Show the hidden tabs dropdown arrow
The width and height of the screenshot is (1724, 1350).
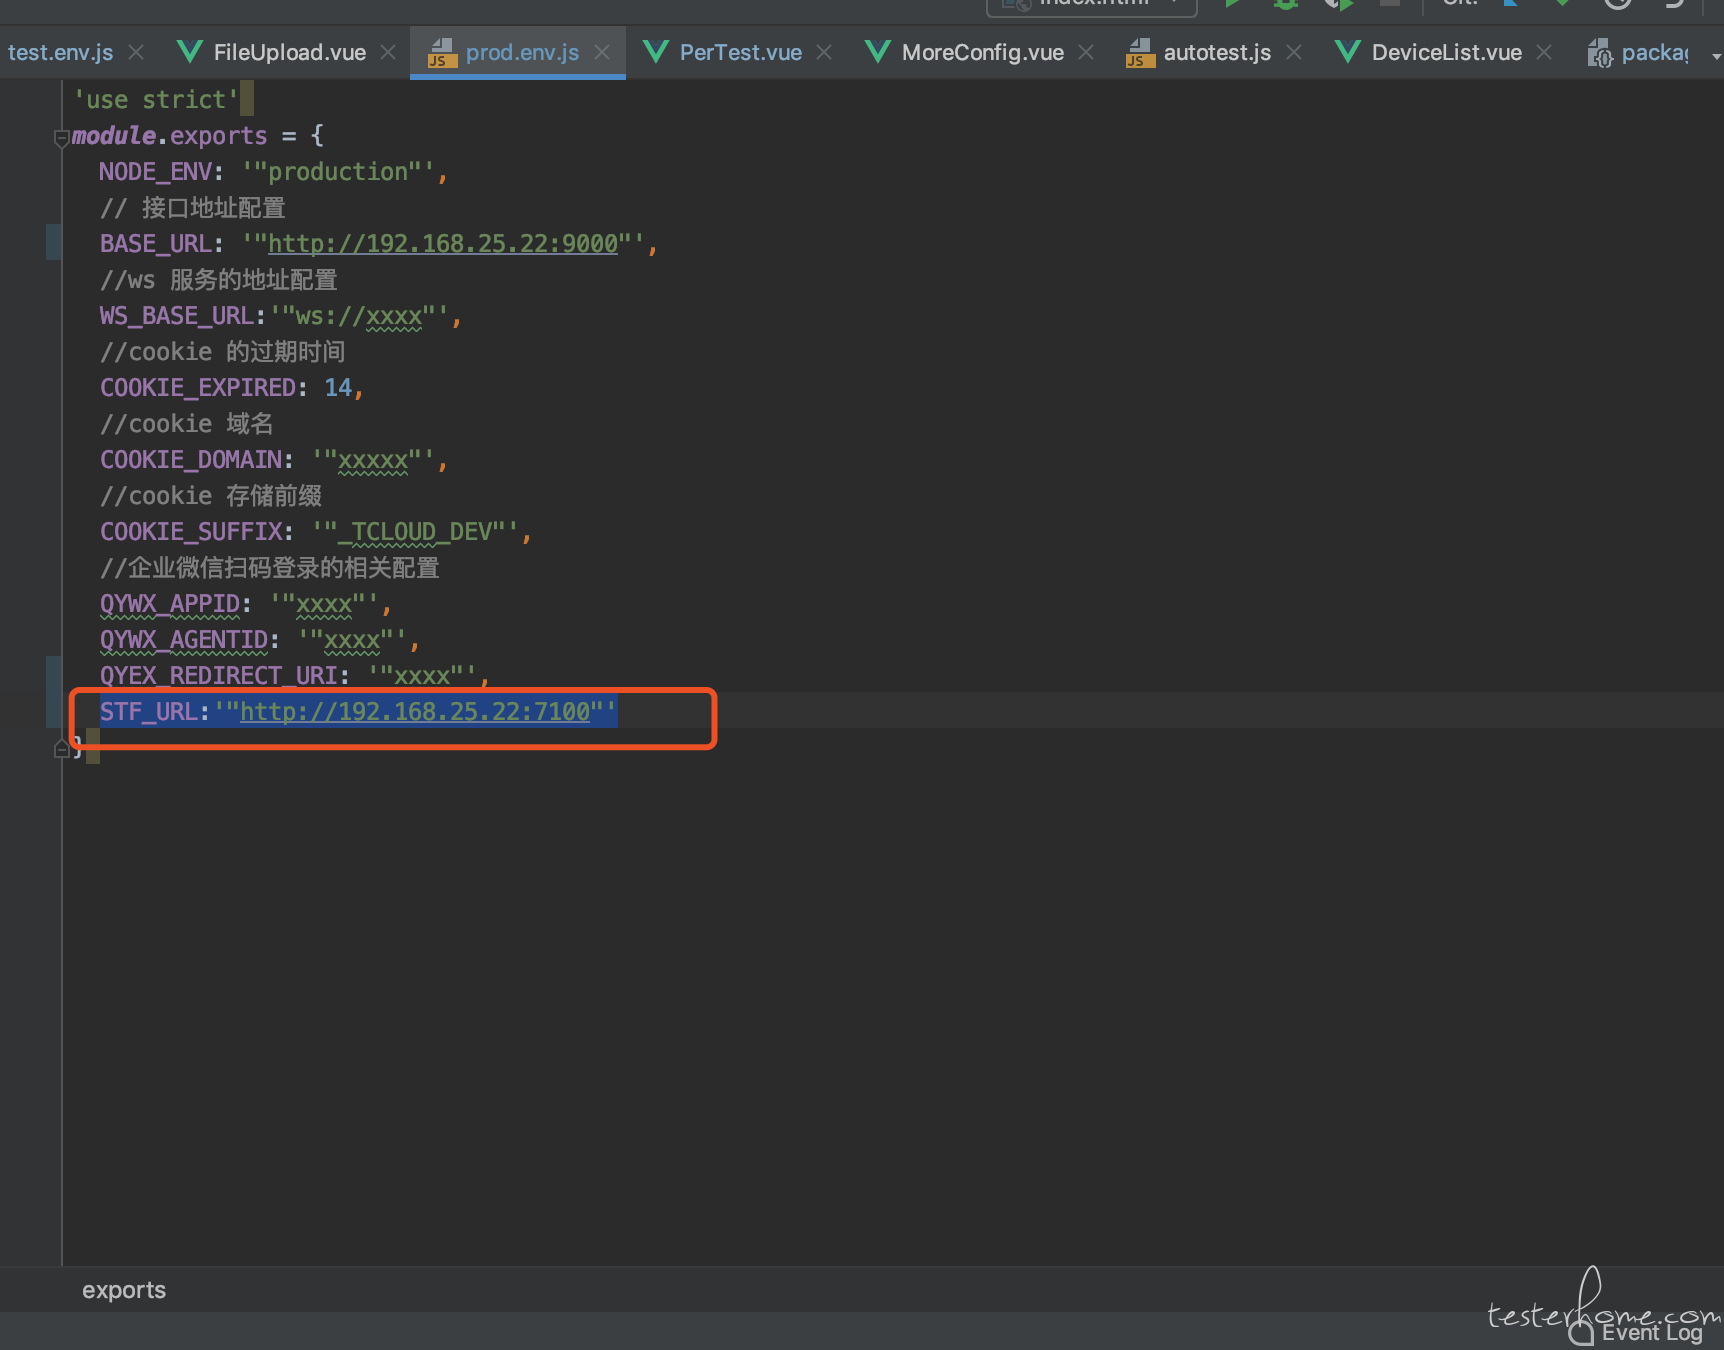pyautogui.click(x=1716, y=56)
